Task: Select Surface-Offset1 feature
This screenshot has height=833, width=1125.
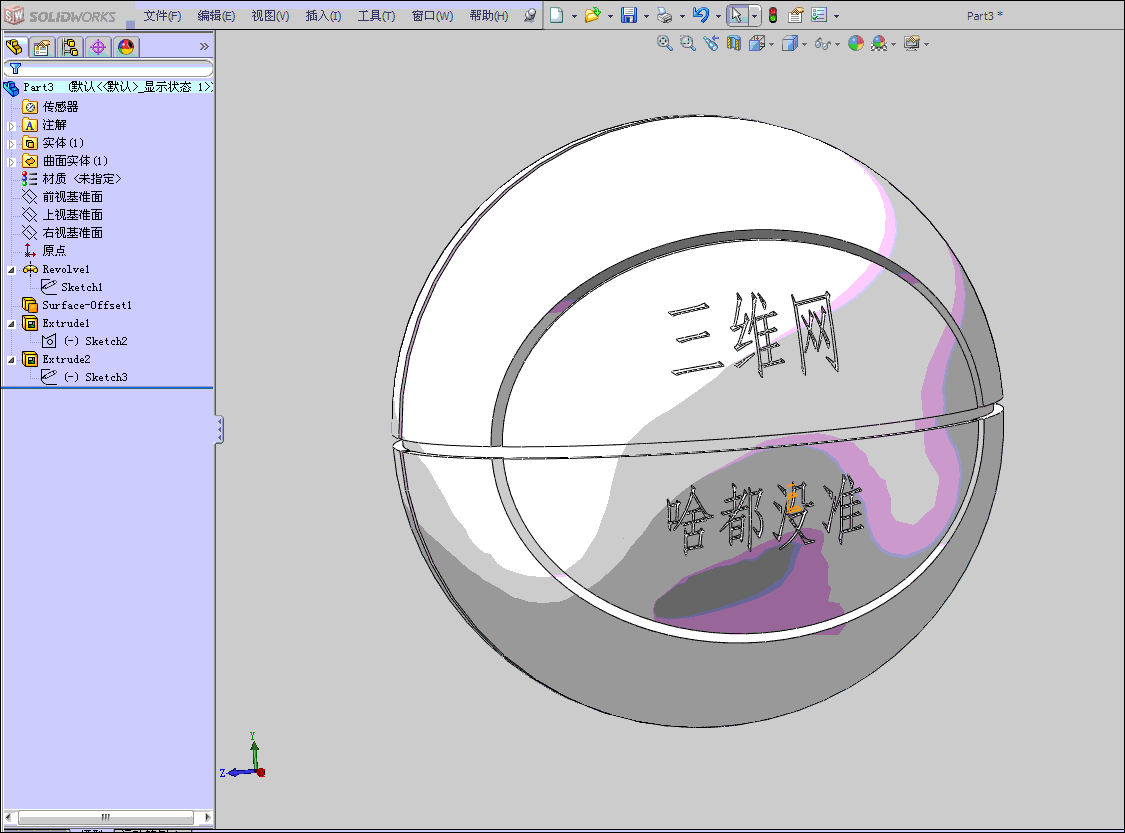Action: pos(87,305)
